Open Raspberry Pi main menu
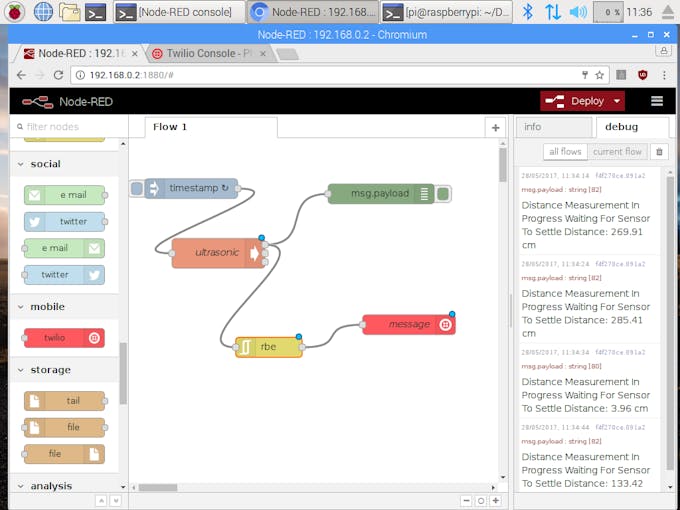This screenshot has width=680, height=510. click(x=15, y=12)
